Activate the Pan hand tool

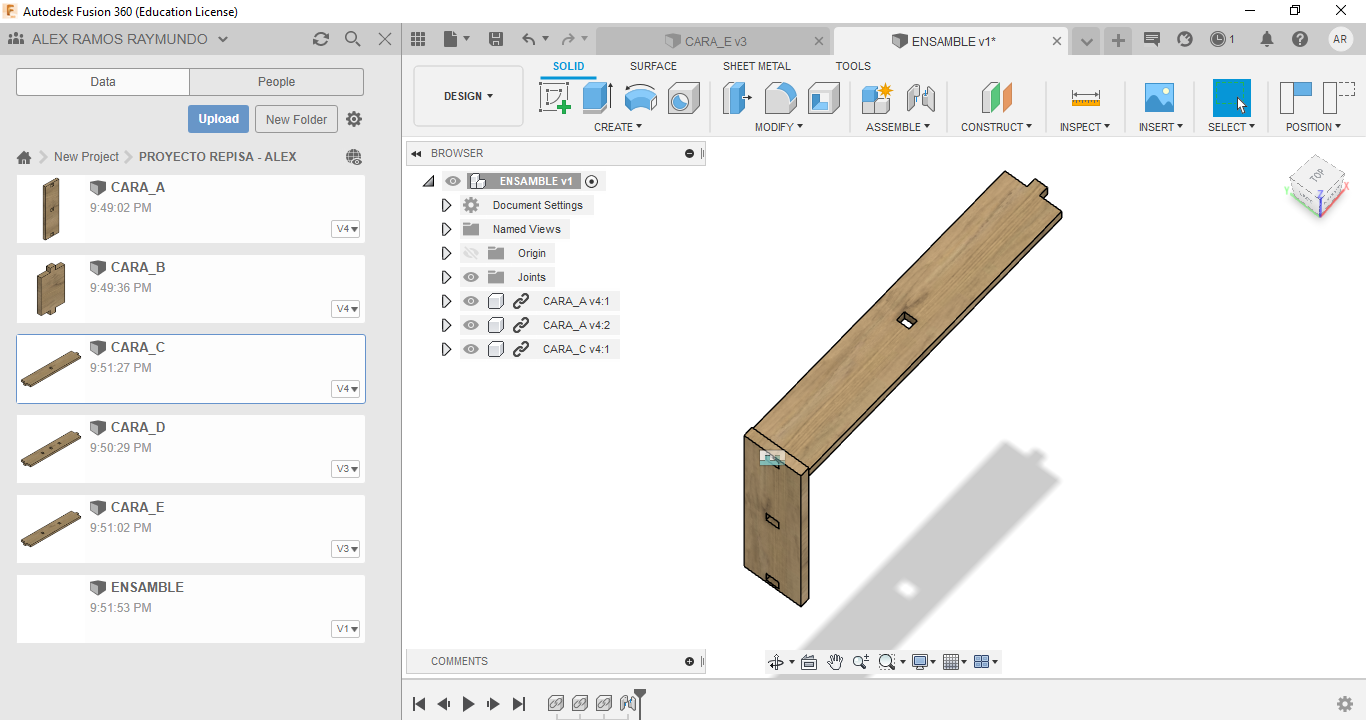835,662
